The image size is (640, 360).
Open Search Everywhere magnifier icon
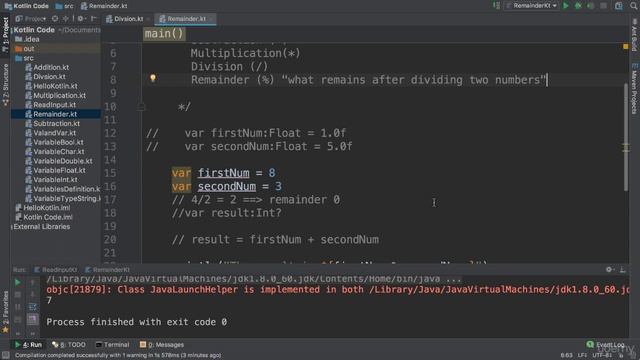pyautogui.click(x=633, y=6)
